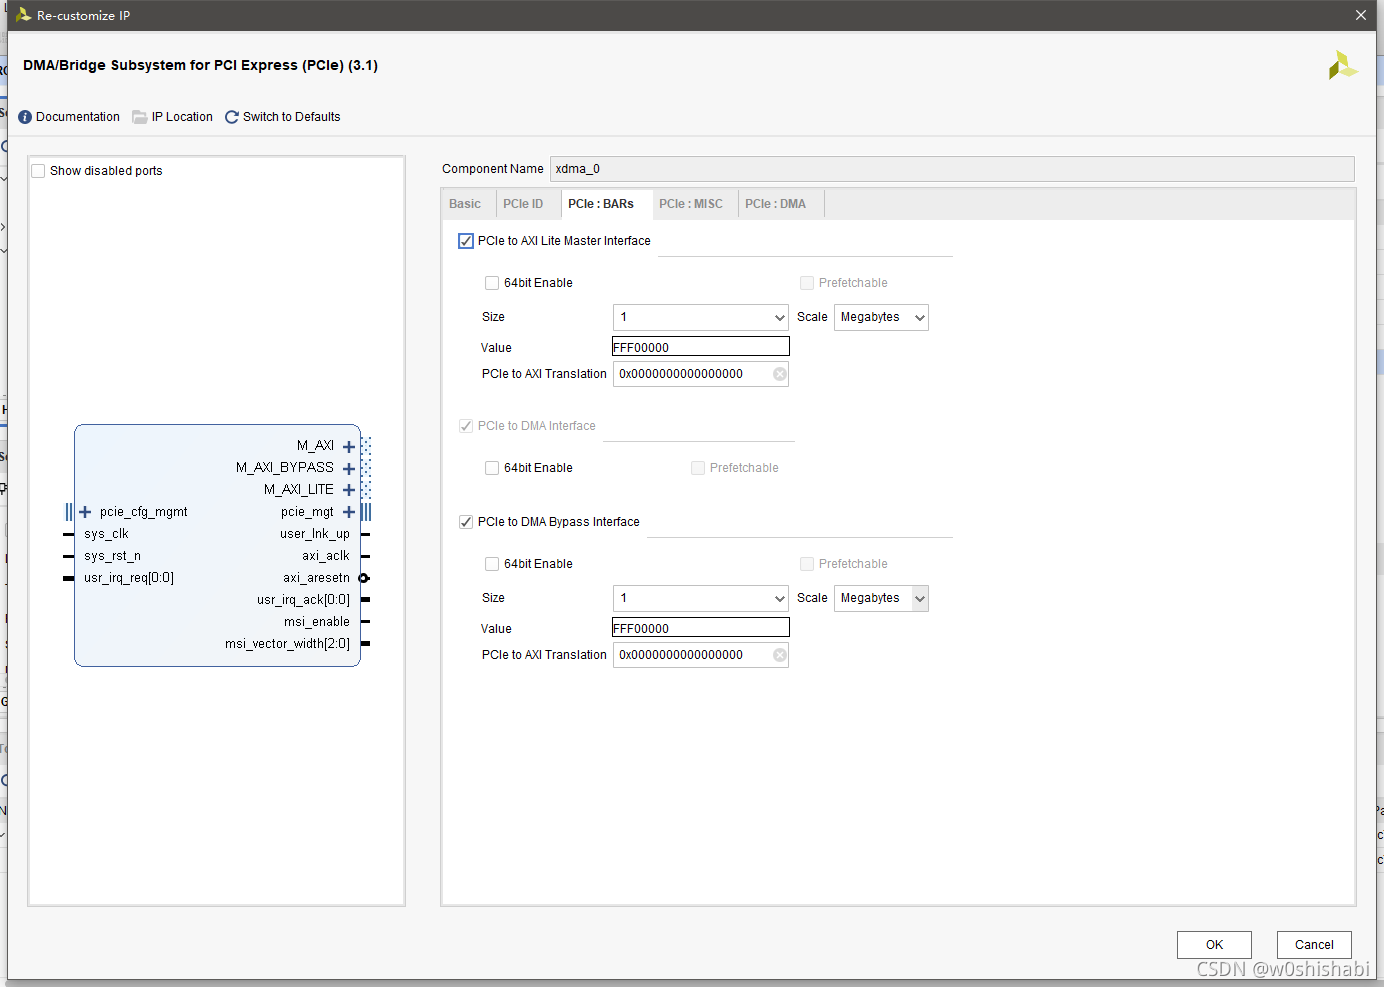This screenshot has width=1384, height=987.
Task: Uncheck PCIe to AXI Lite Master Interface
Action: pos(466,241)
